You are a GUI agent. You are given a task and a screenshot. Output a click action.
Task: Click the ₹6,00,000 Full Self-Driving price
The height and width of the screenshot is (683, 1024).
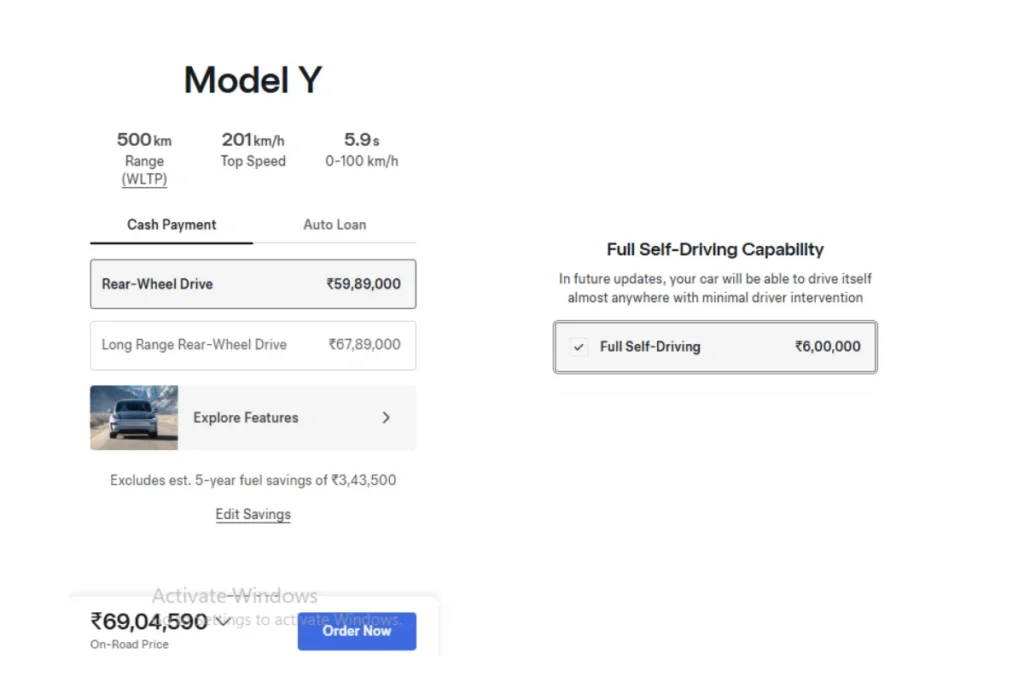click(827, 347)
